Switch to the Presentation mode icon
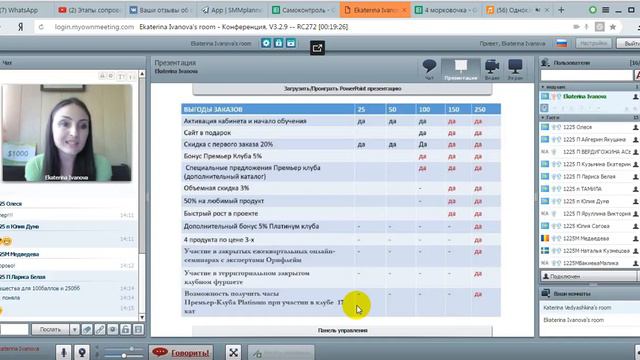 point(461,69)
